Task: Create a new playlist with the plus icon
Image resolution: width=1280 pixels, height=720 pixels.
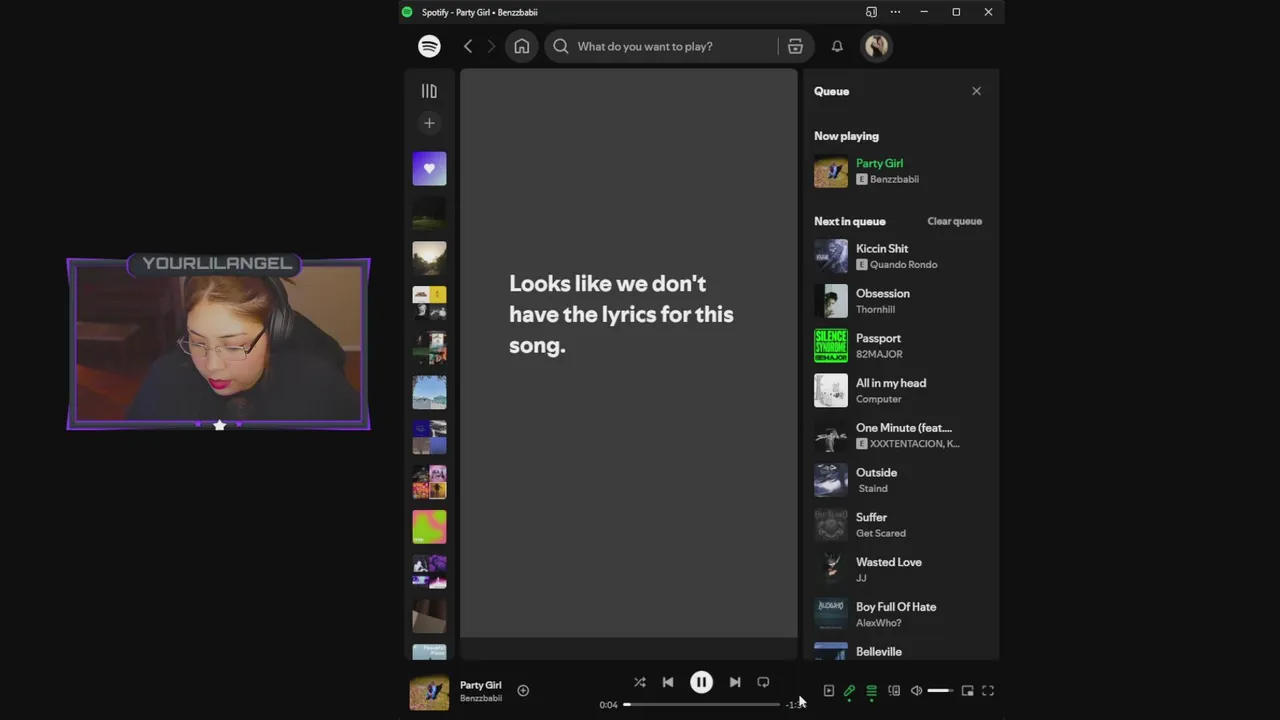Action: pos(429,123)
